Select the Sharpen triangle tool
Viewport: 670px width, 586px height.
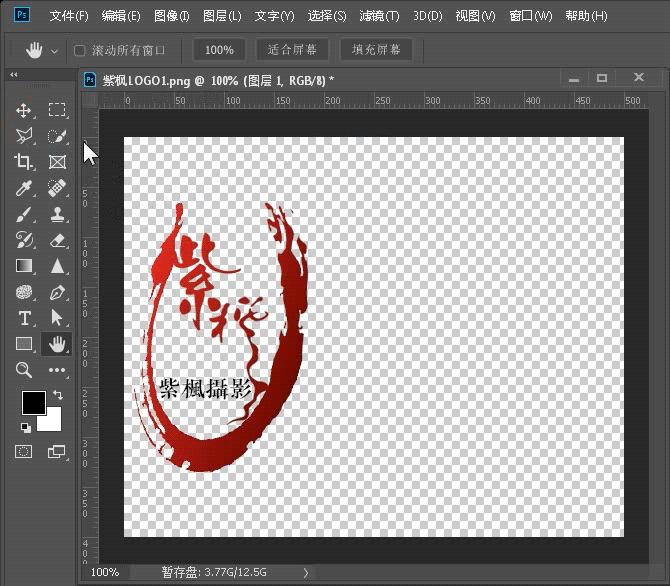tap(57, 266)
